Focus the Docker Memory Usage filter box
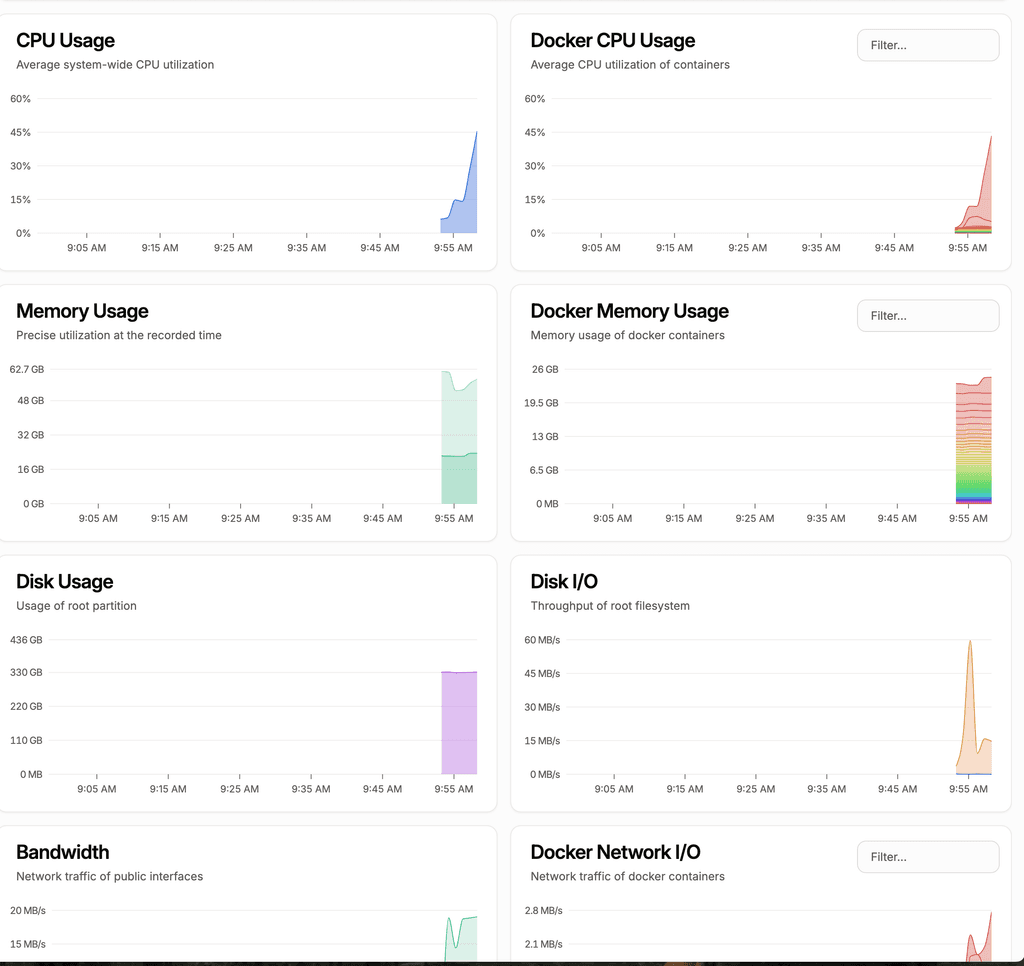This screenshot has width=1024, height=966. 927,316
